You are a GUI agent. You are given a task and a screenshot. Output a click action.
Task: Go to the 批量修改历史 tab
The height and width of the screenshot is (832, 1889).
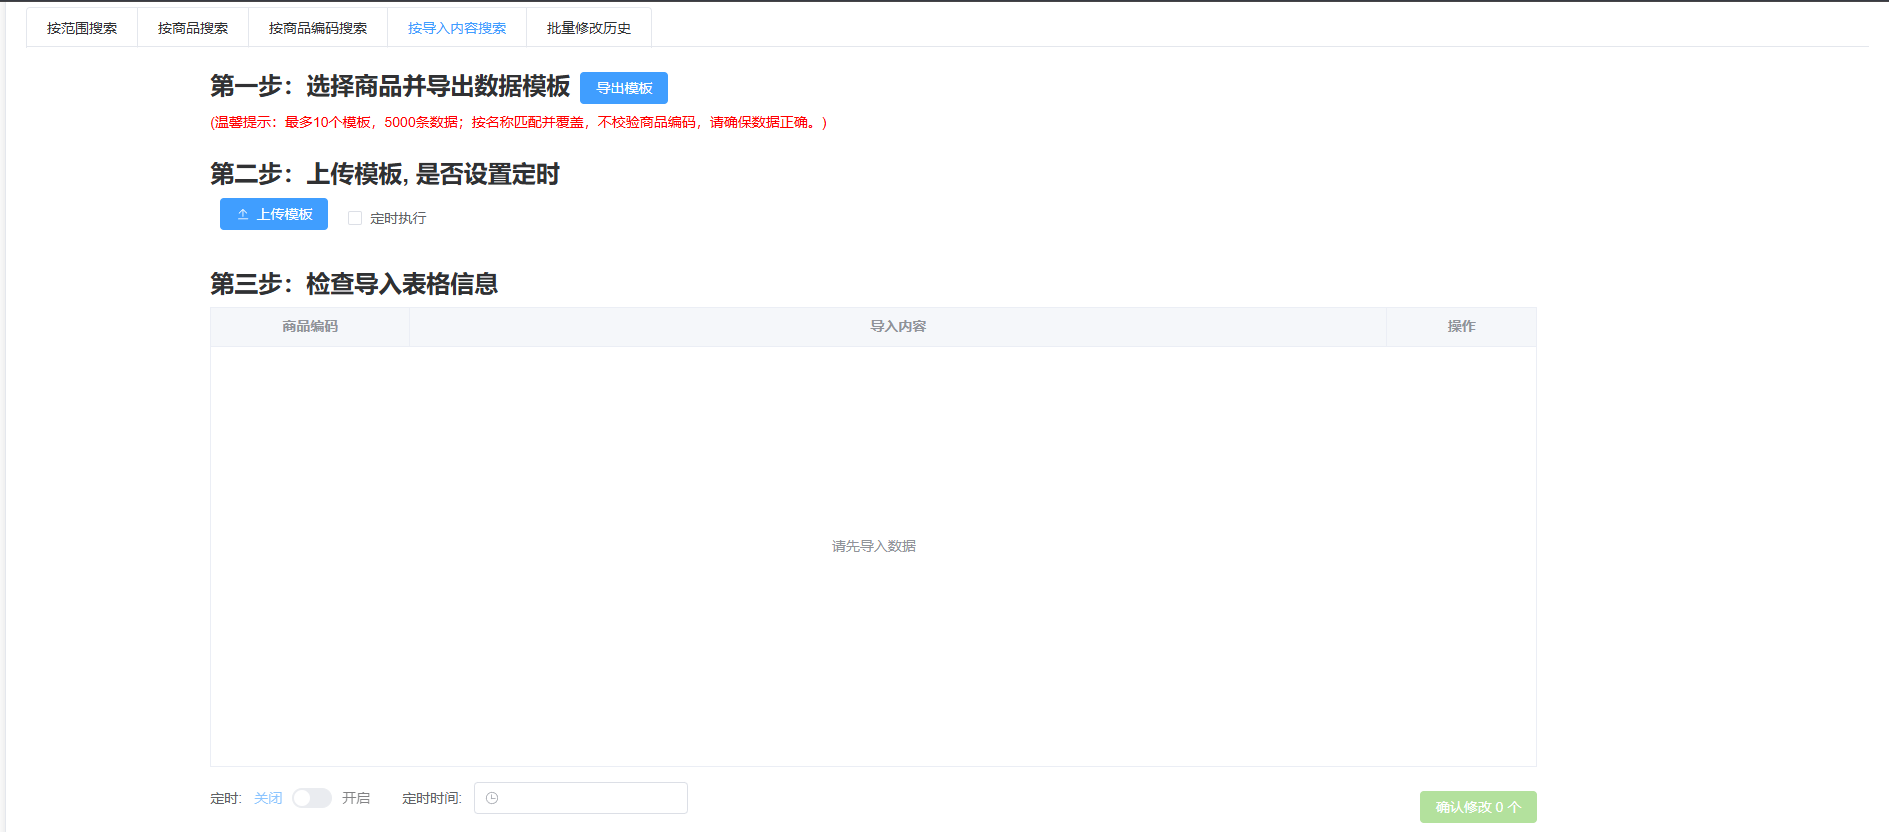(x=589, y=28)
